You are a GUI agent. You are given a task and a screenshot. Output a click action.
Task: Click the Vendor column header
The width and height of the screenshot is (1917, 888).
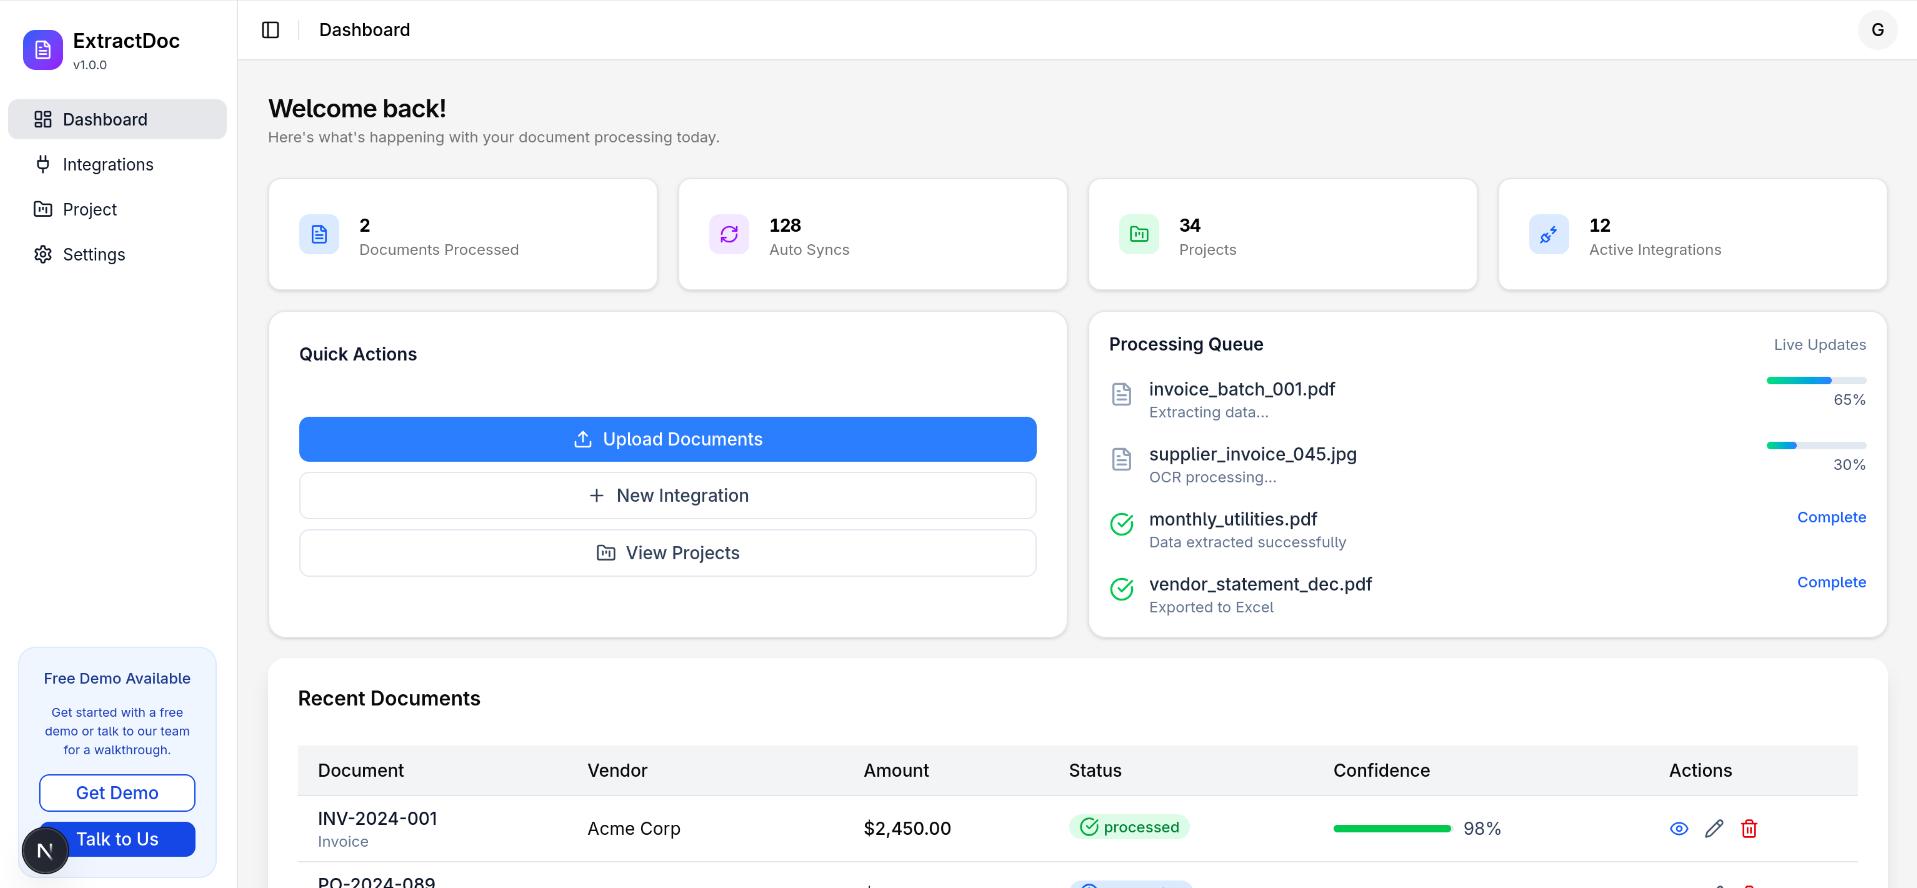(x=617, y=771)
